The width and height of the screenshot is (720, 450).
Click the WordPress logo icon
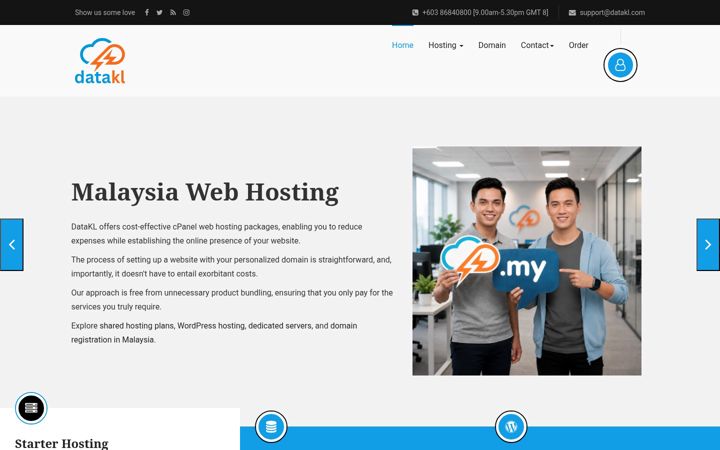511,427
